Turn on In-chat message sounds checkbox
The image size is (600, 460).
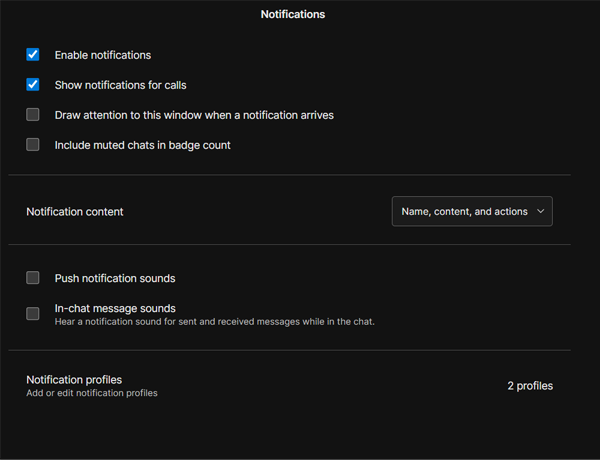coord(33,314)
